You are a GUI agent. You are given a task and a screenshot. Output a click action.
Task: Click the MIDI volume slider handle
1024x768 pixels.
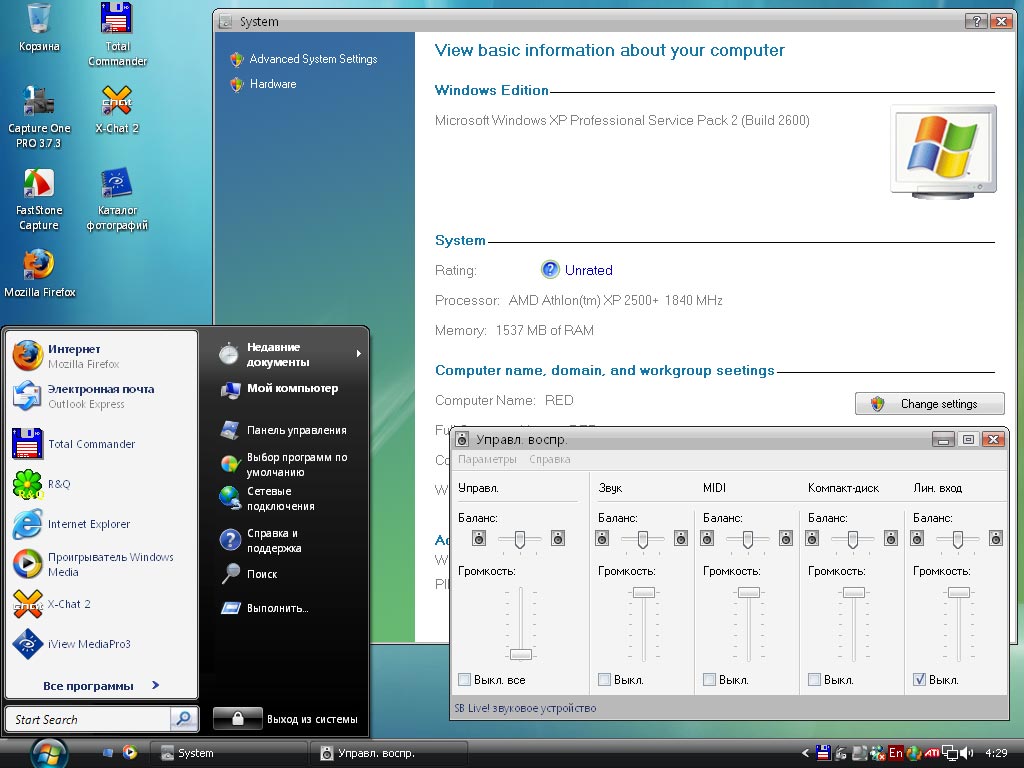(748, 592)
